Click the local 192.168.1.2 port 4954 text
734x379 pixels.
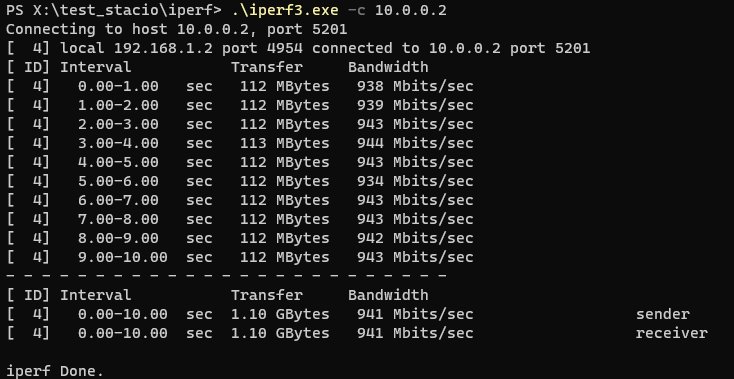coord(182,48)
